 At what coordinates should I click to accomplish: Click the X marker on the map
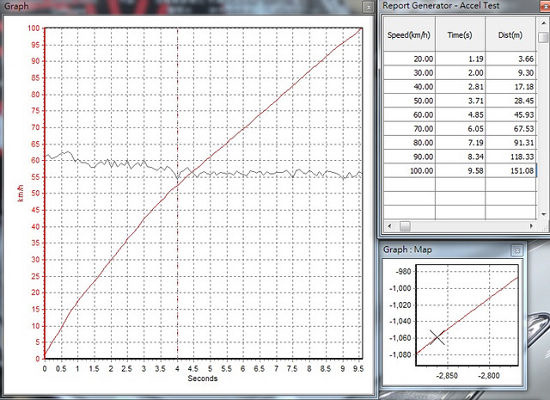tap(437, 338)
